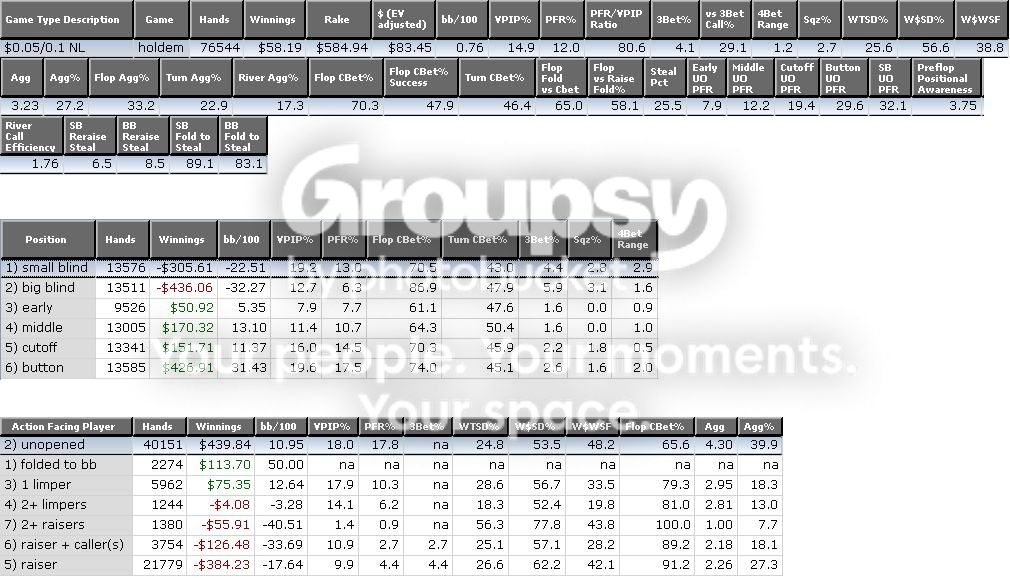This screenshot has width=1010, height=578.
Task: Click bb/100 header in position table
Action: (242, 239)
